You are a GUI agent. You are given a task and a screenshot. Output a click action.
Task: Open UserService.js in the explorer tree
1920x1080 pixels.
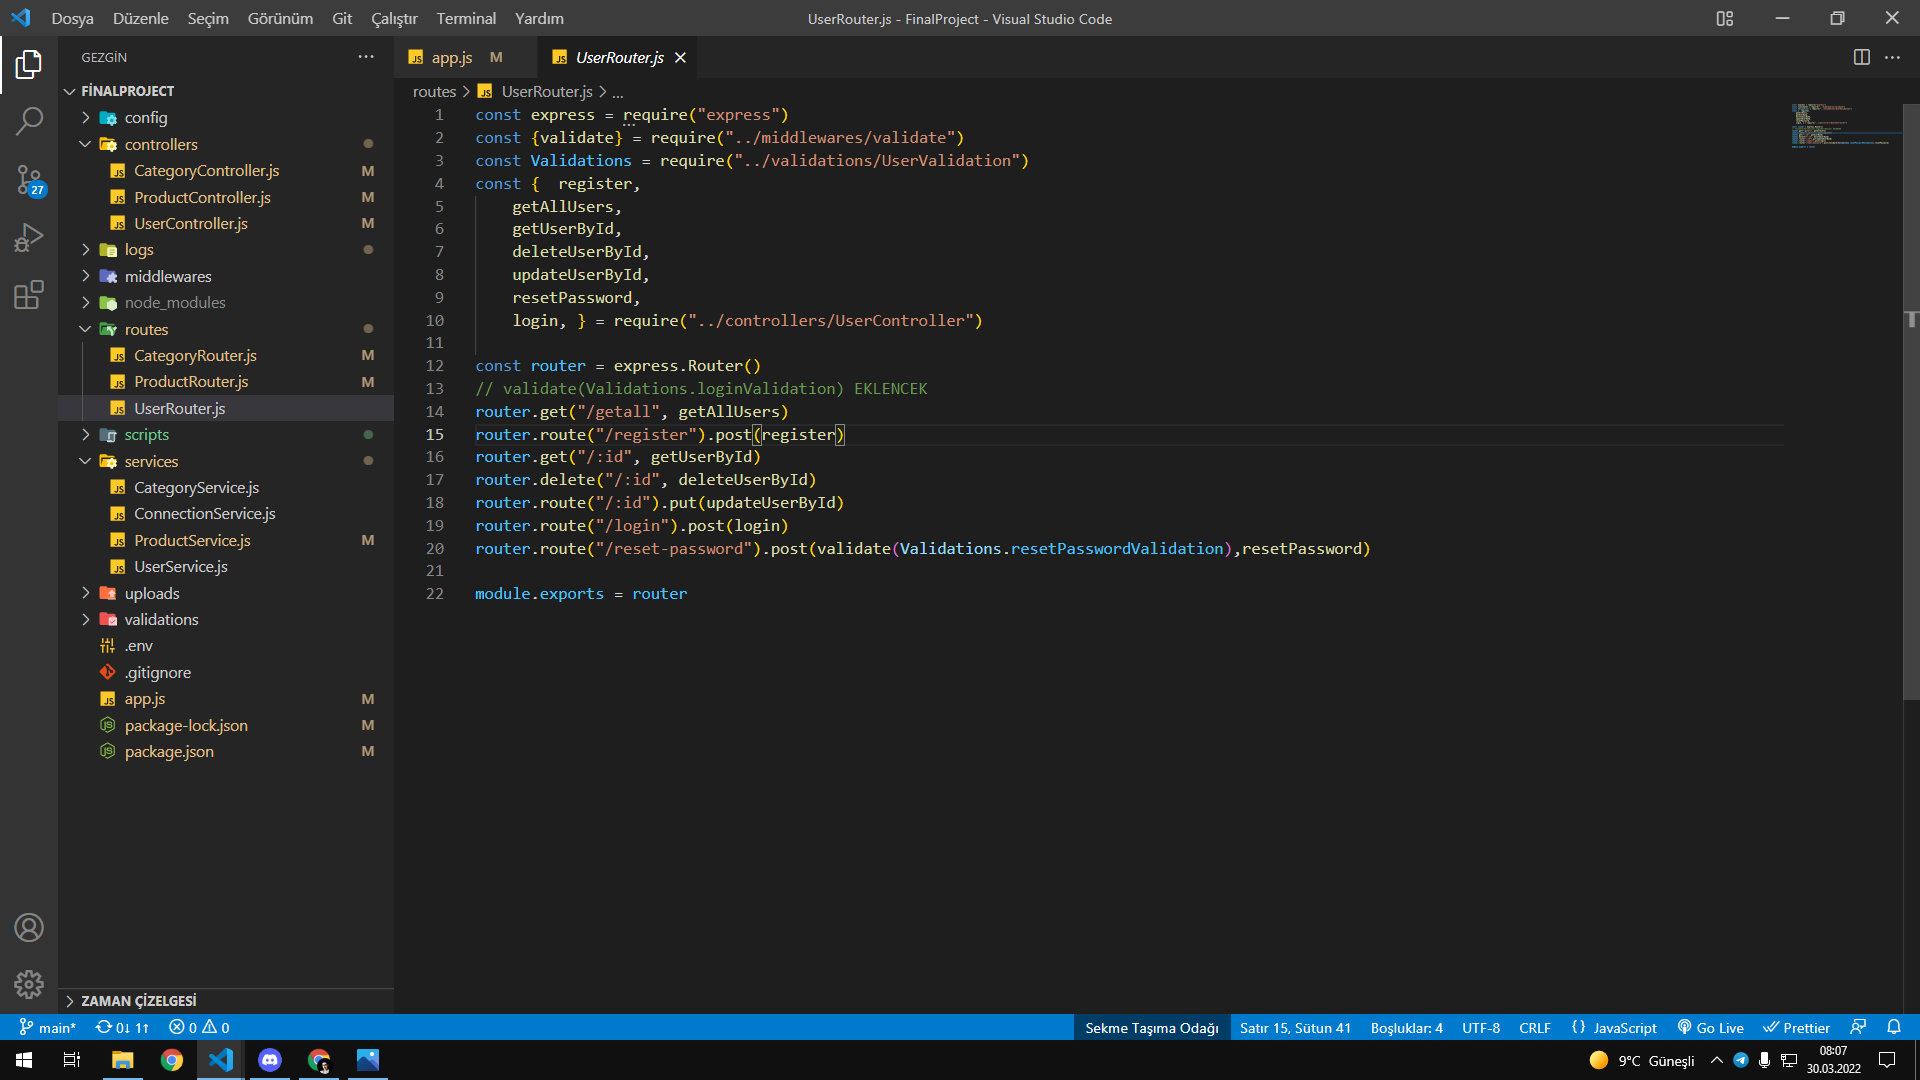pos(181,567)
